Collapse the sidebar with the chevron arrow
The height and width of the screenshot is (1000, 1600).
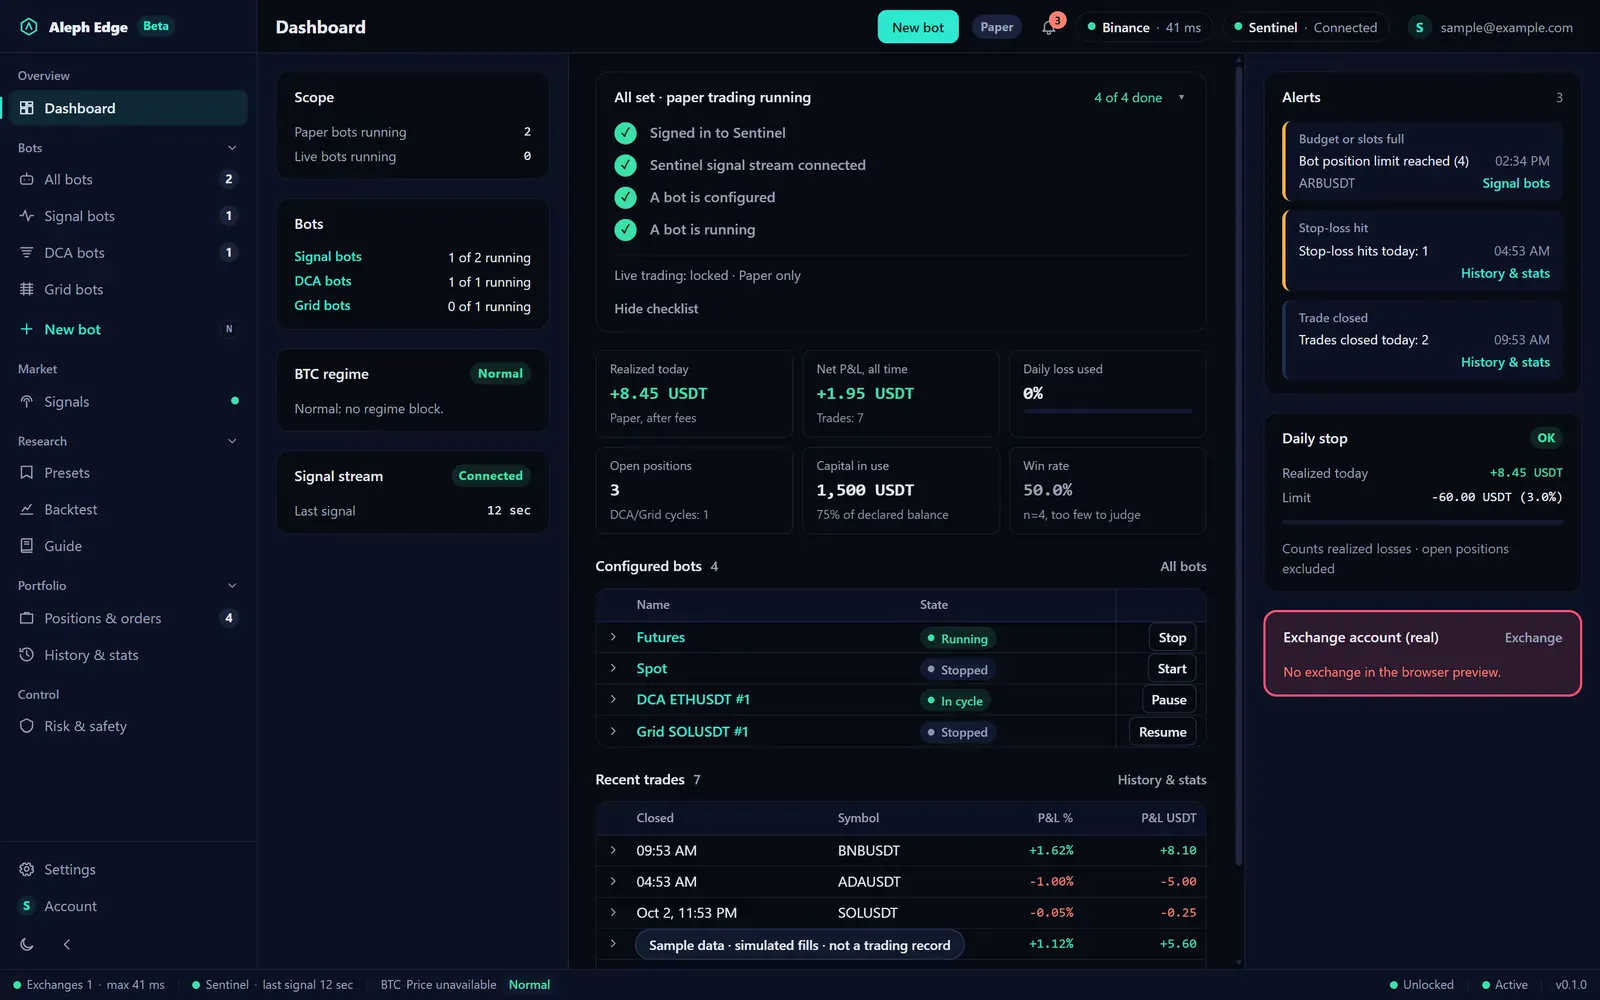tap(67, 944)
